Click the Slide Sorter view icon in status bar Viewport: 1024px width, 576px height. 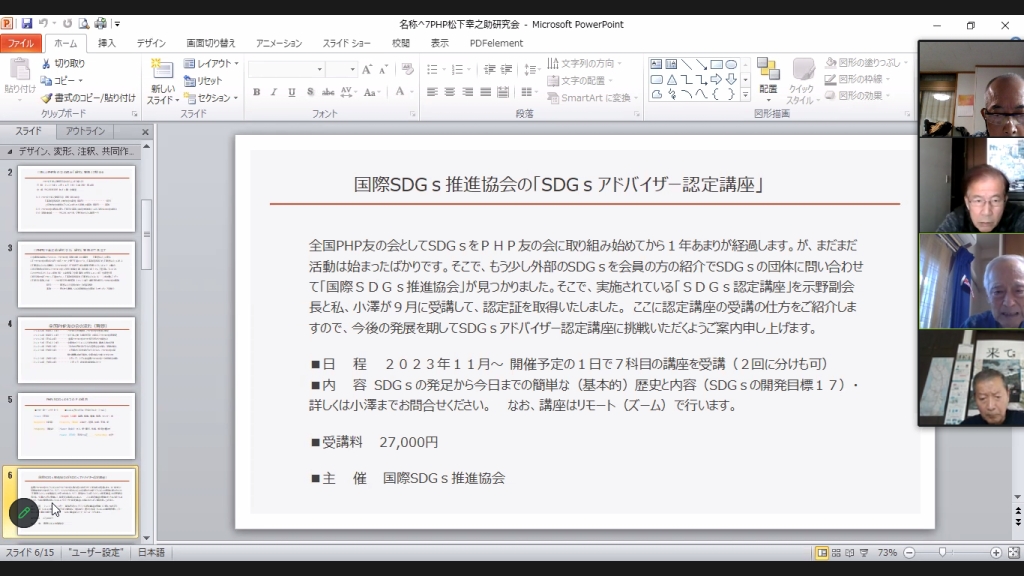click(836, 553)
